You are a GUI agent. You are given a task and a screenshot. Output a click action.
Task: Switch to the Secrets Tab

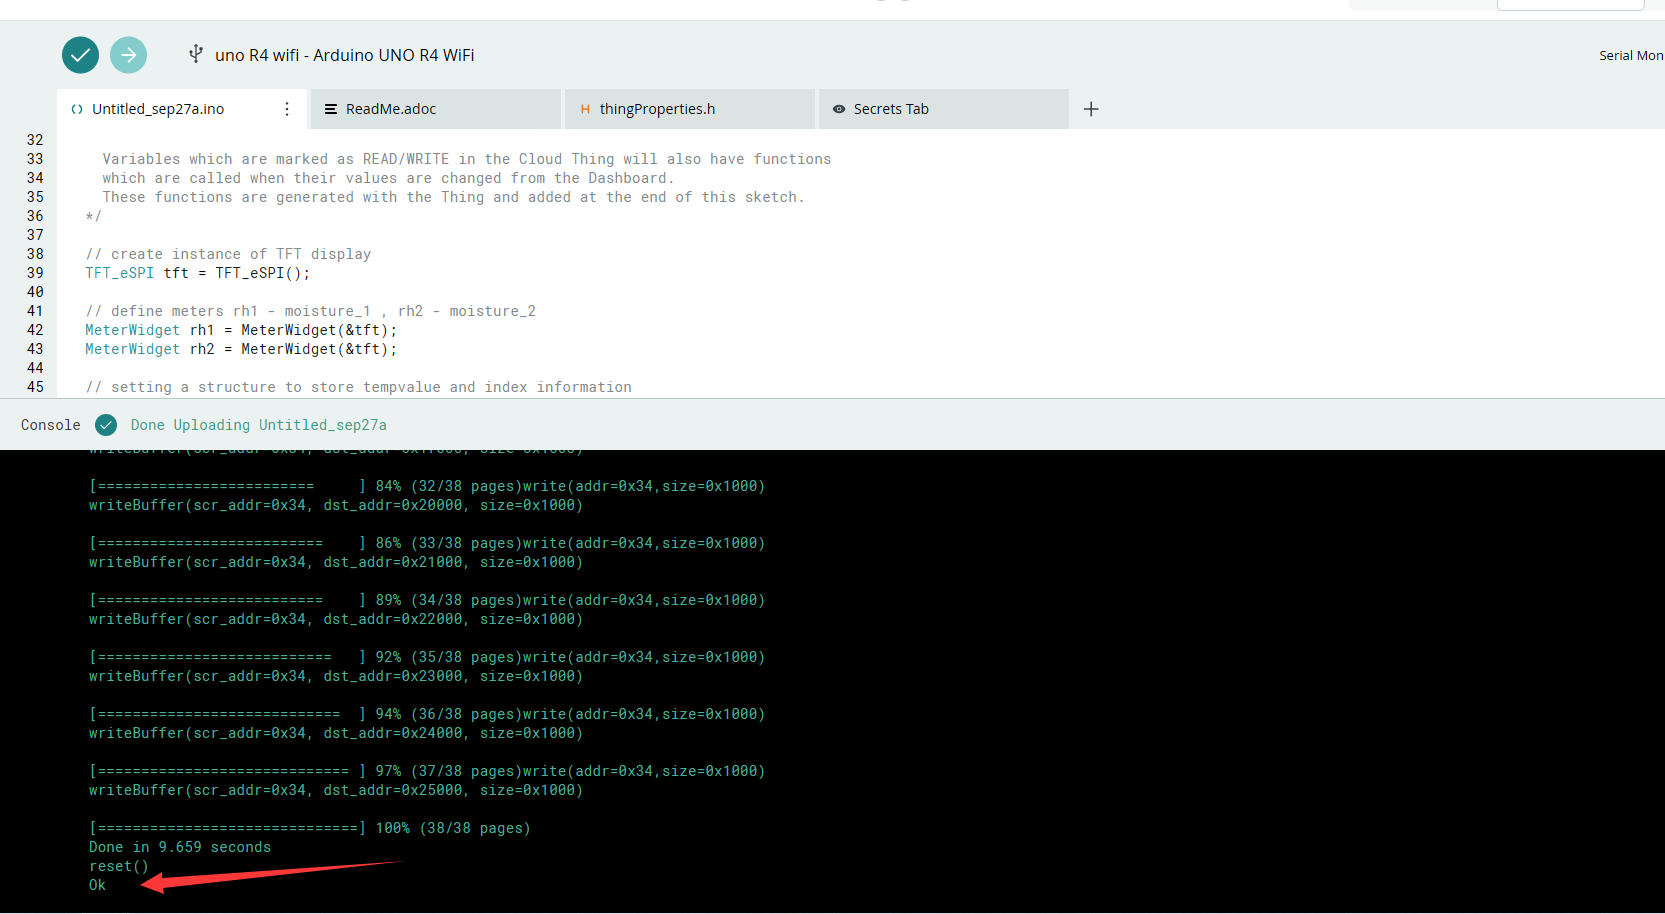[x=944, y=109]
